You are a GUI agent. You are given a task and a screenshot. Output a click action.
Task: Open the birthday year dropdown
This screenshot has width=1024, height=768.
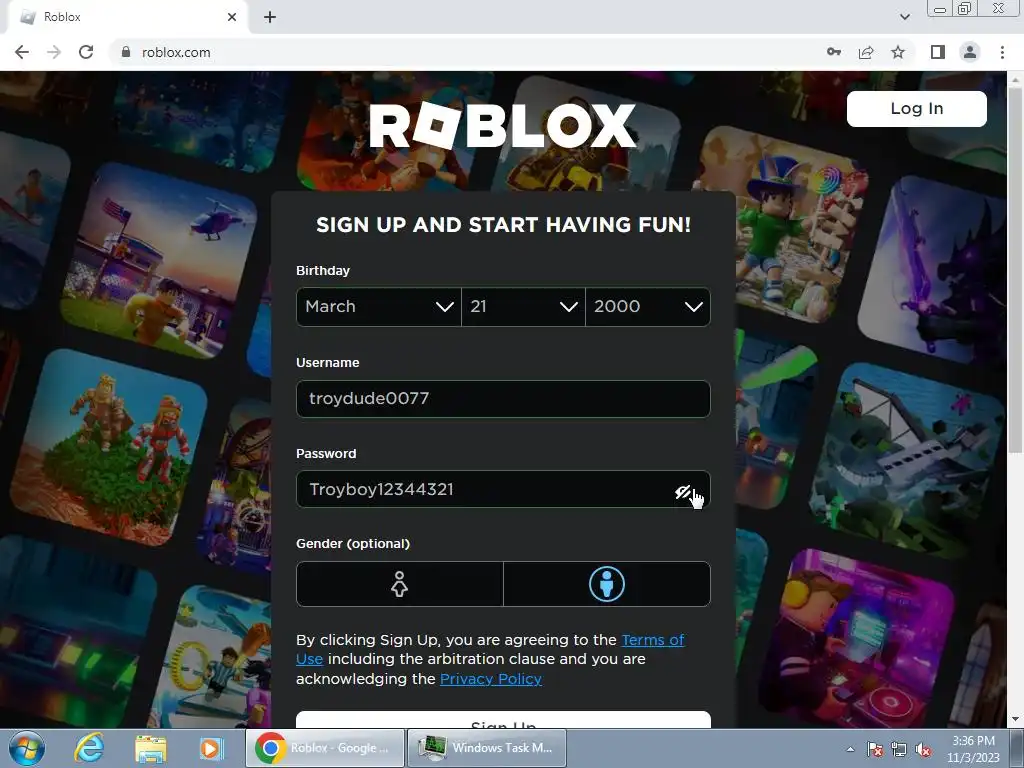[x=648, y=306]
